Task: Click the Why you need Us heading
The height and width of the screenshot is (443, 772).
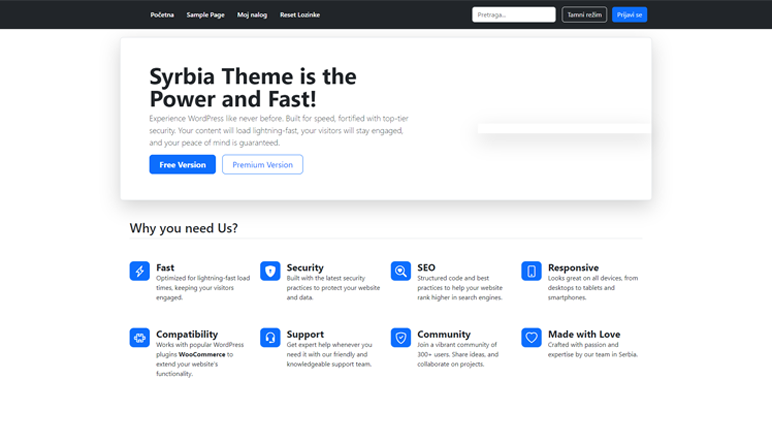Action: point(184,228)
